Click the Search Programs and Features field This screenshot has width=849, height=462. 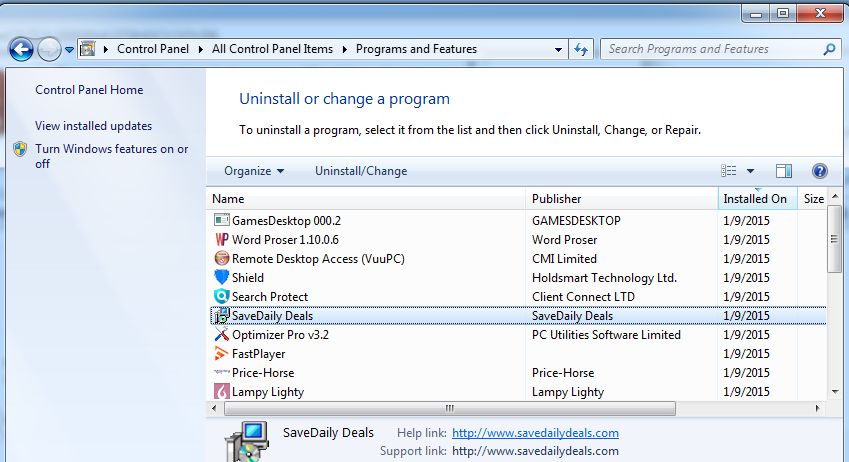720,49
